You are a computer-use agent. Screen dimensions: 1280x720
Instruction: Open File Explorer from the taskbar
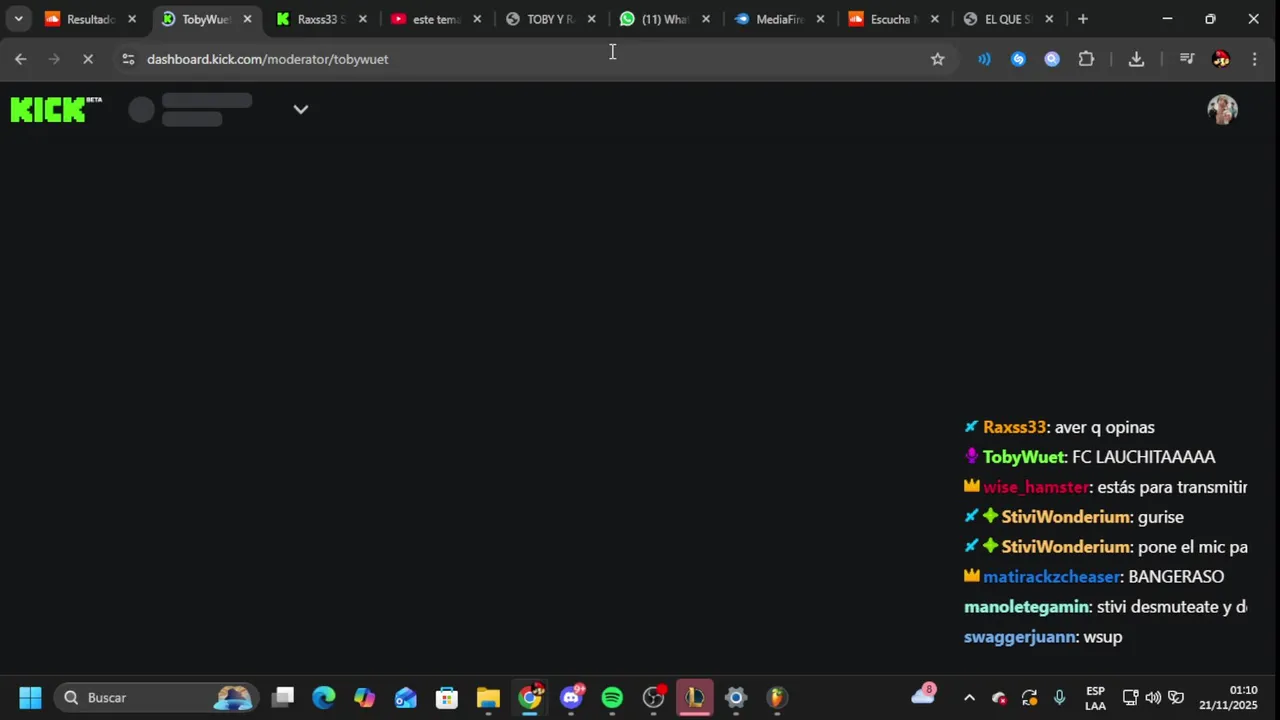[488, 697]
